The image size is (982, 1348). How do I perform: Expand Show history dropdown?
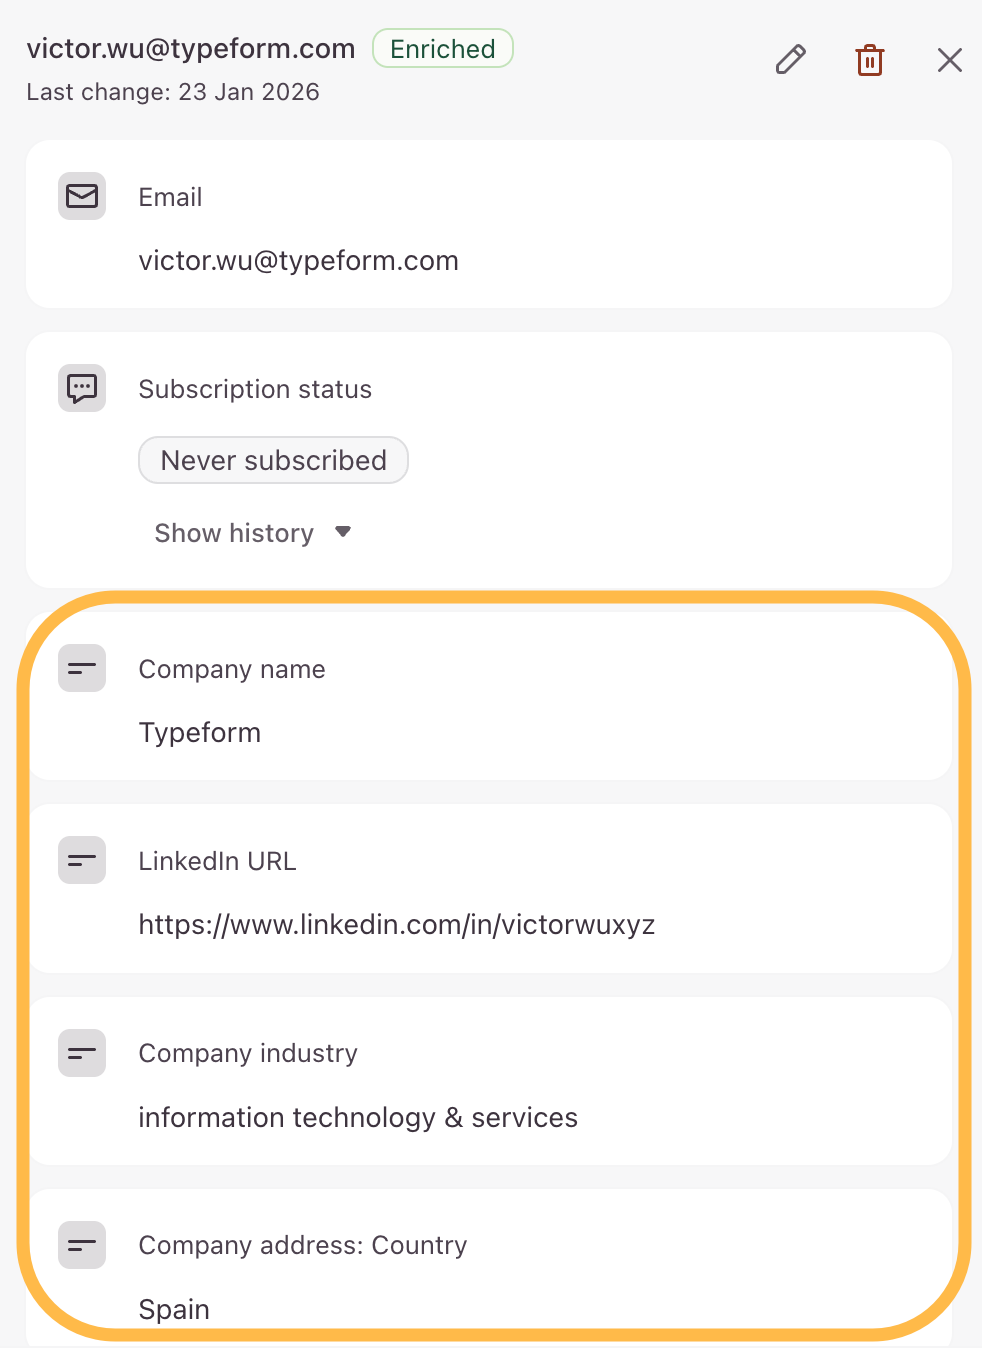(x=235, y=533)
